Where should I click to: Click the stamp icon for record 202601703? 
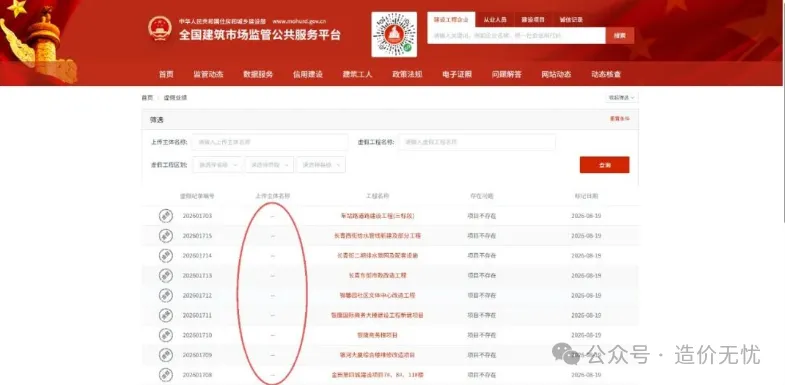[x=166, y=216]
